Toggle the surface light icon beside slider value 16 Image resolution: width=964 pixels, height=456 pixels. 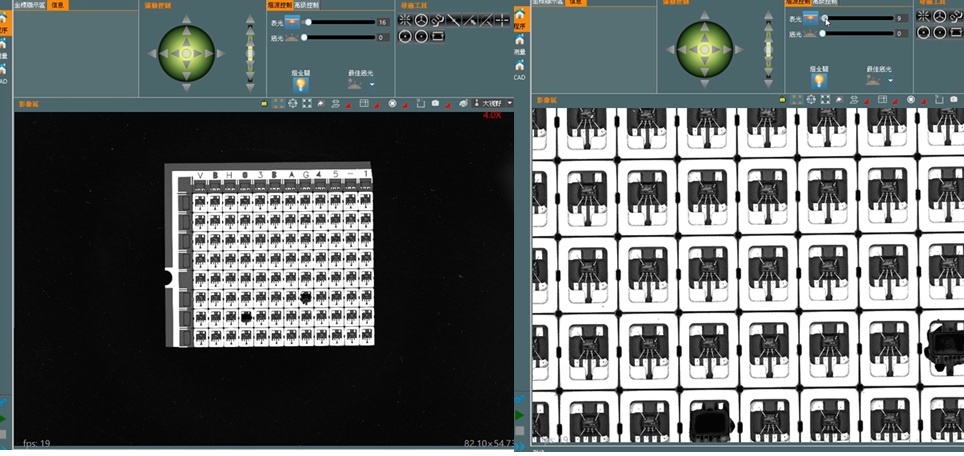292,23
